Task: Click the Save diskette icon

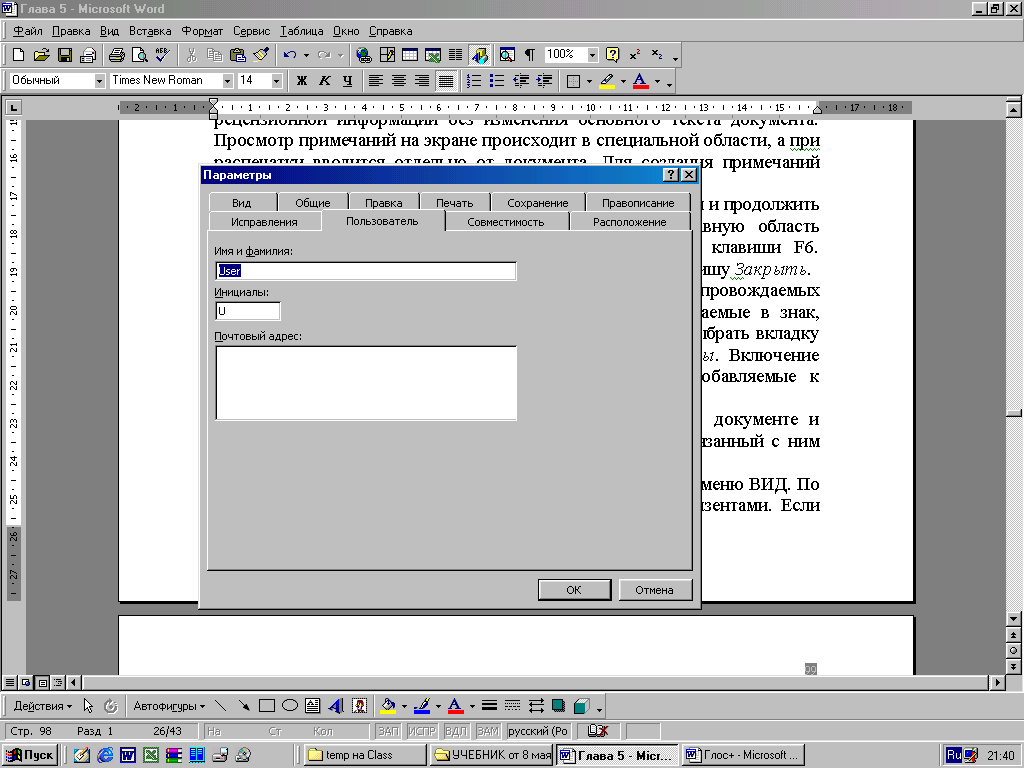Action: [65, 55]
